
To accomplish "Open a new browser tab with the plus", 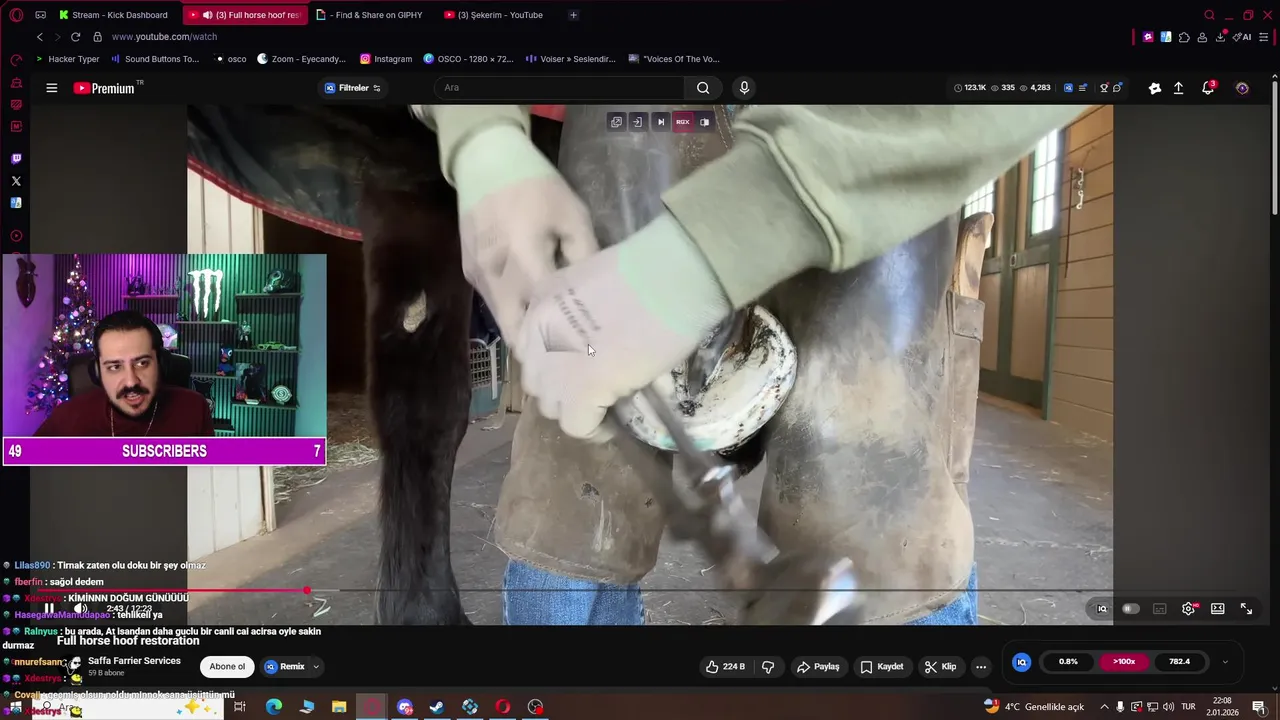I will (573, 15).
